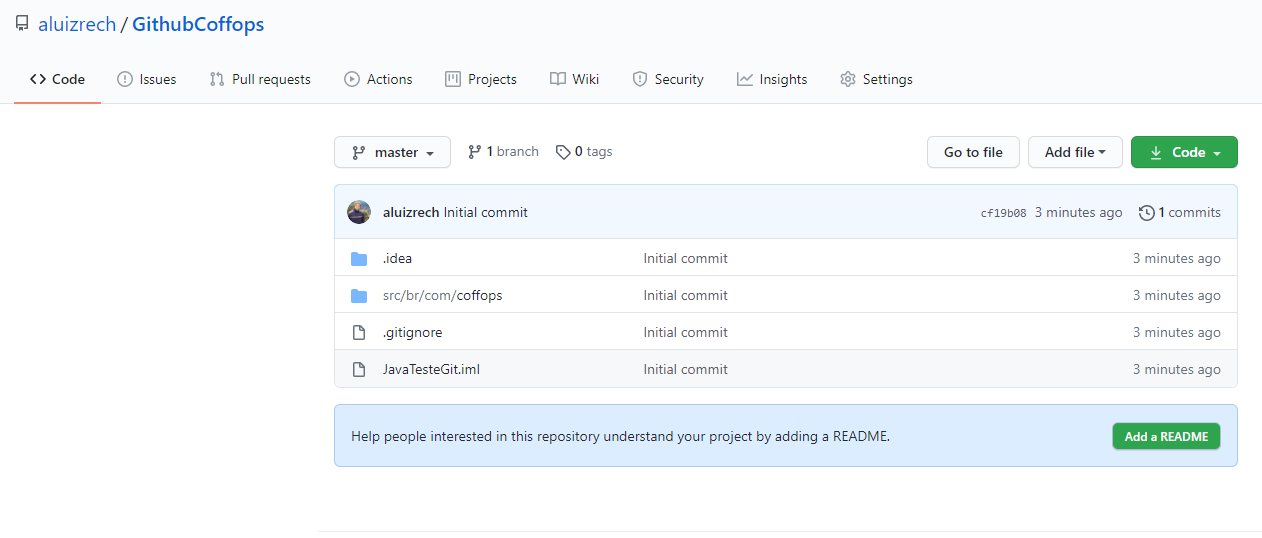View the 1 commits history link
The width and height of the screenshot is (1262, 538).
coord(1180,212)
